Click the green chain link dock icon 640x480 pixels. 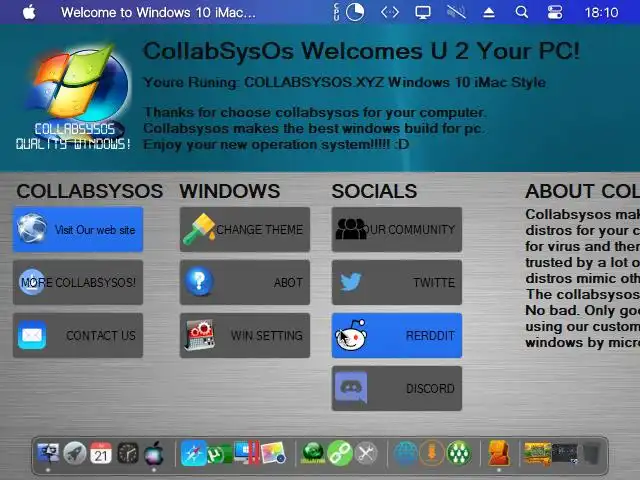point(340,453)
